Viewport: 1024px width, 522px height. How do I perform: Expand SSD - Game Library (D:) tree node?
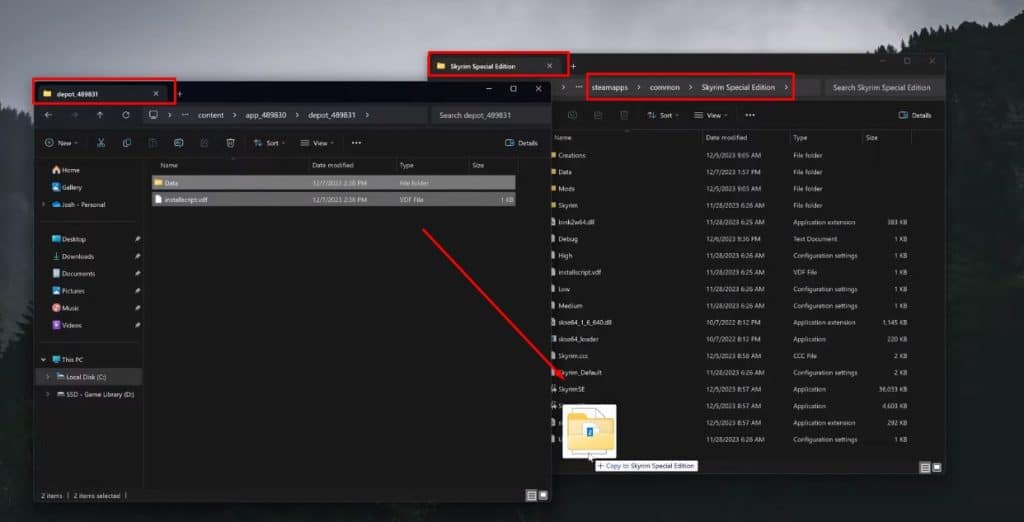[x=47, y=395]
